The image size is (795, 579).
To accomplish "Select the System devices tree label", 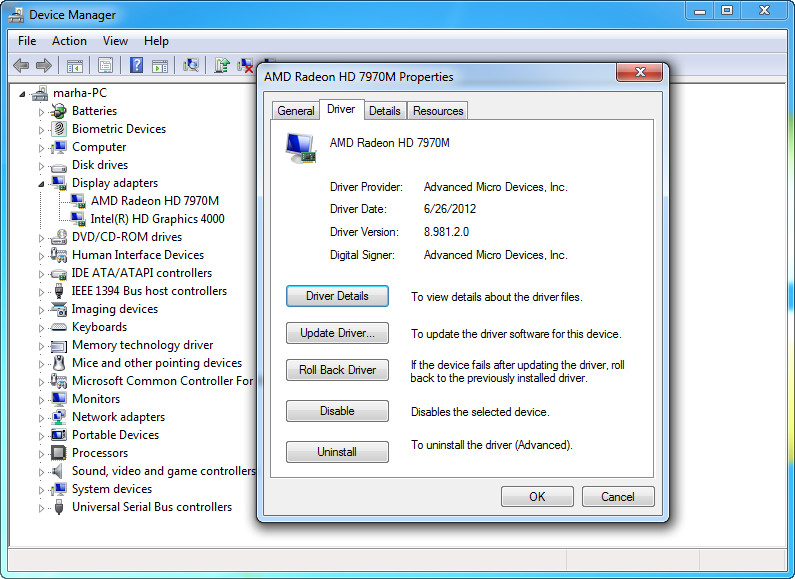I will tap(112, 489).
